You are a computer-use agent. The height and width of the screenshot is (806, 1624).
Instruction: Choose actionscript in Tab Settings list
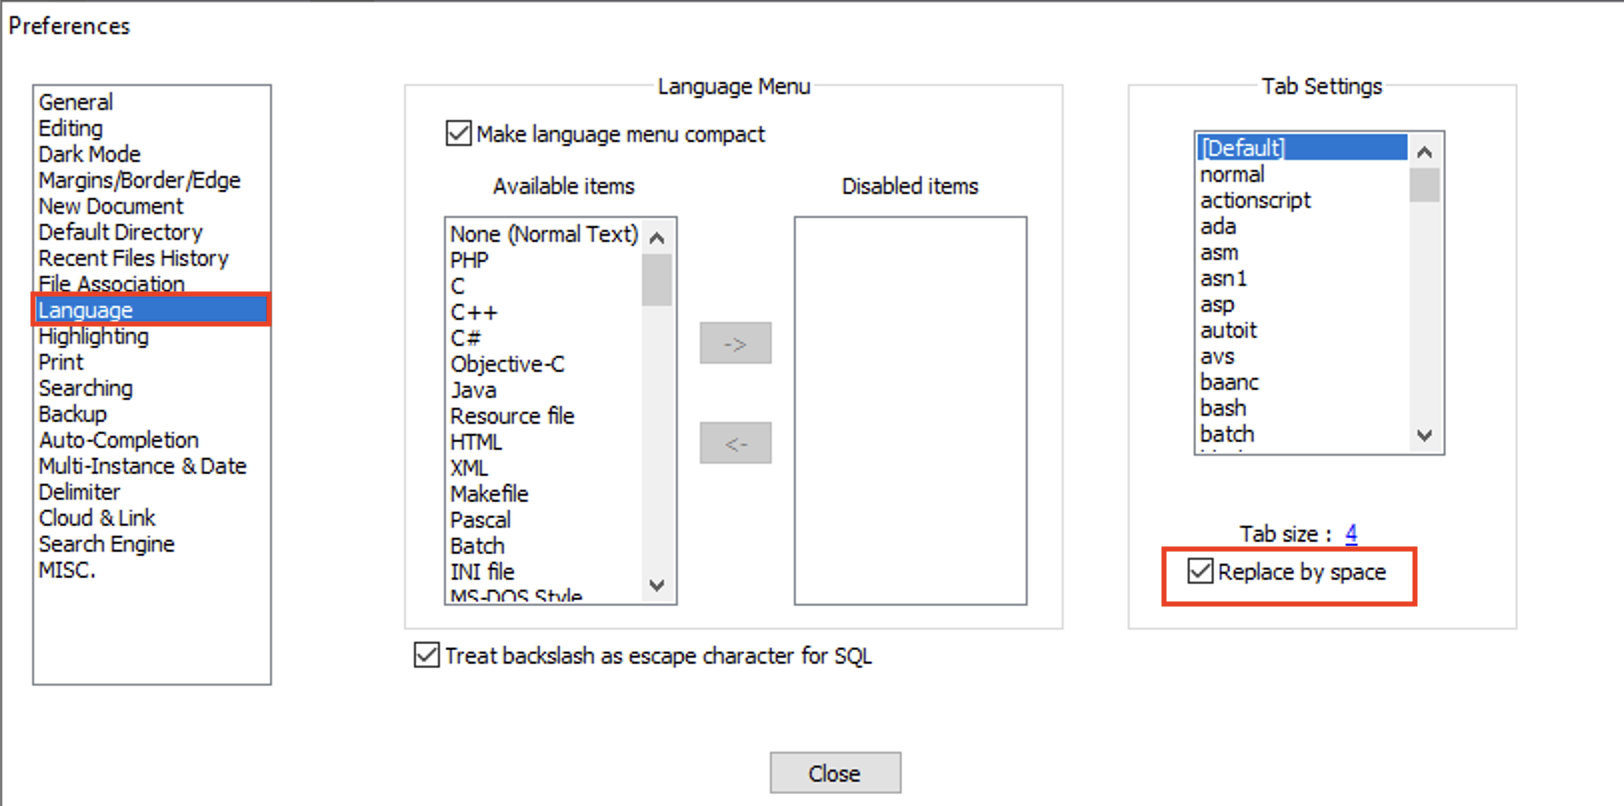[1255, 200]
